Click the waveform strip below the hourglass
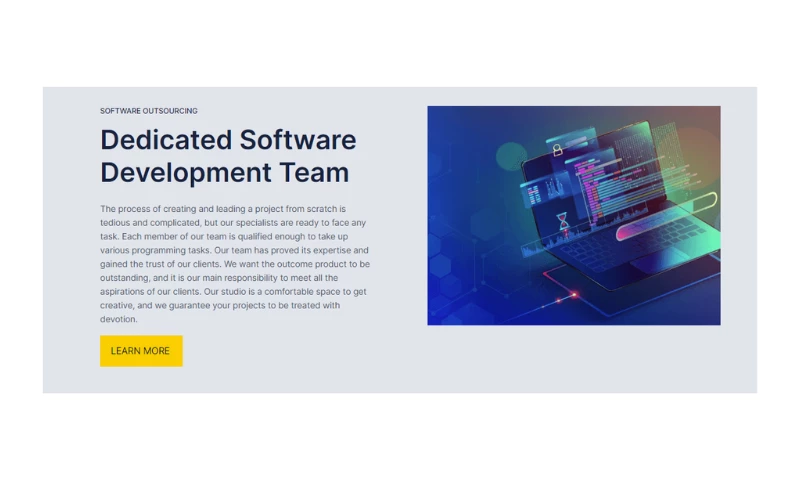 pyautogui.click(x=549, y=243)
